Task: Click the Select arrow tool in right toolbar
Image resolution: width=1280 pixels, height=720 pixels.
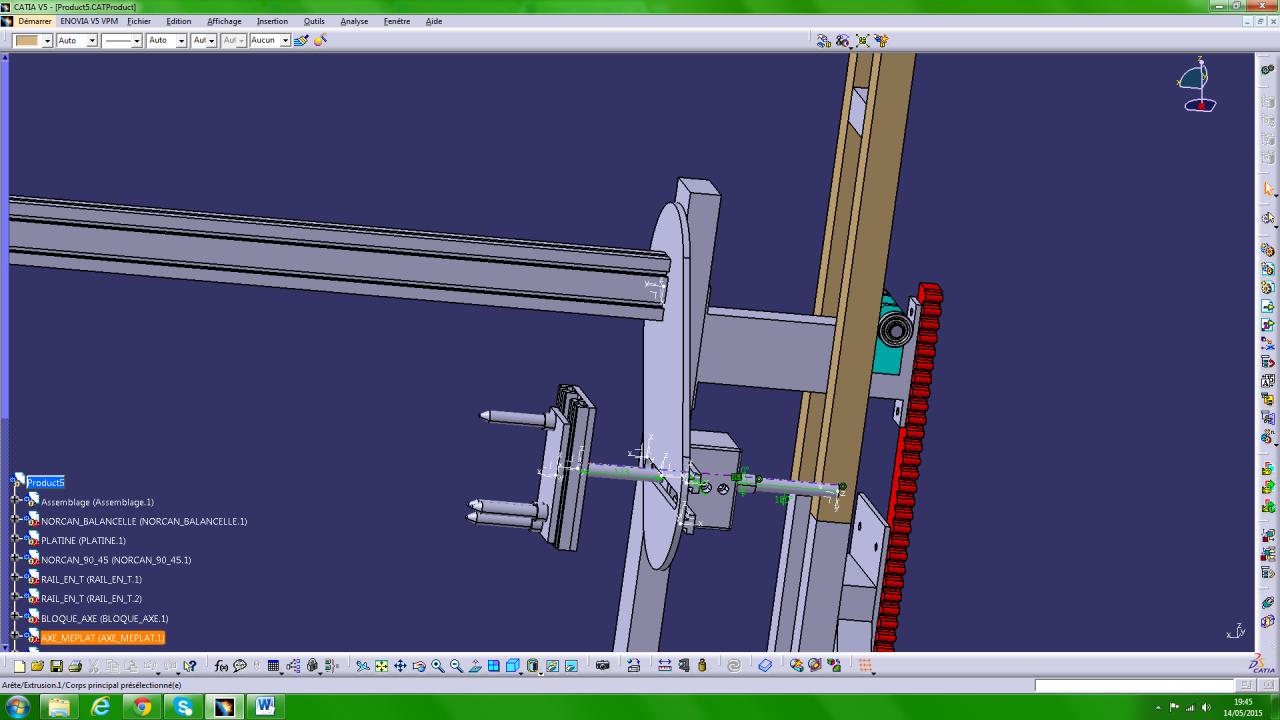Action: pyautogui.click(x=1268, y=189)
